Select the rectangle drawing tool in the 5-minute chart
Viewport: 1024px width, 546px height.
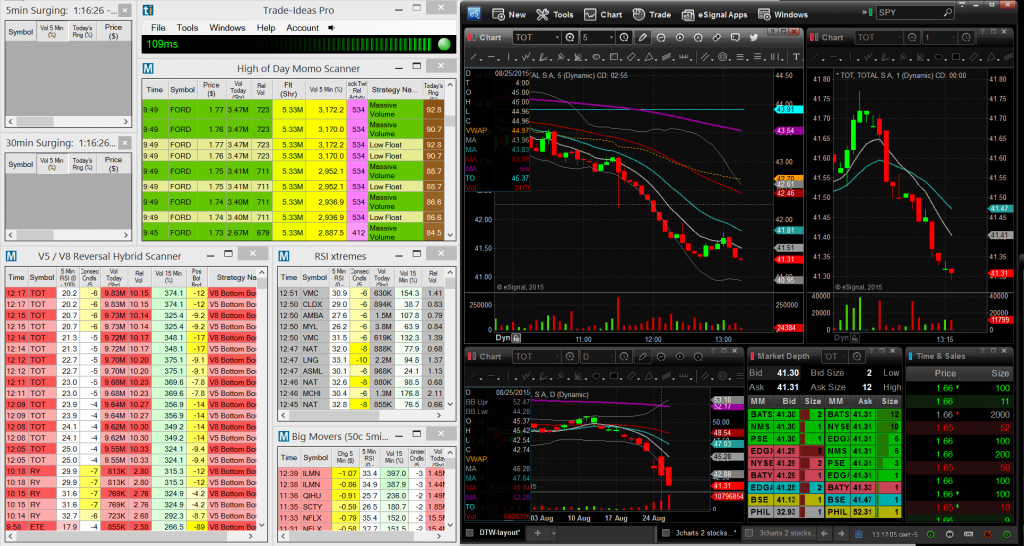click(614, 57)
